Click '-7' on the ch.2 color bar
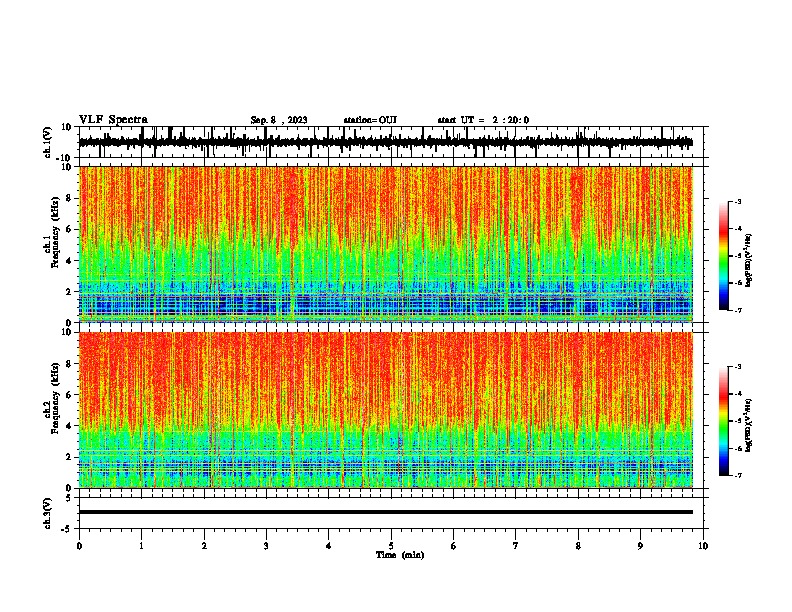Image resolution: width=792 pixels, height=612 pixels. 738,476
